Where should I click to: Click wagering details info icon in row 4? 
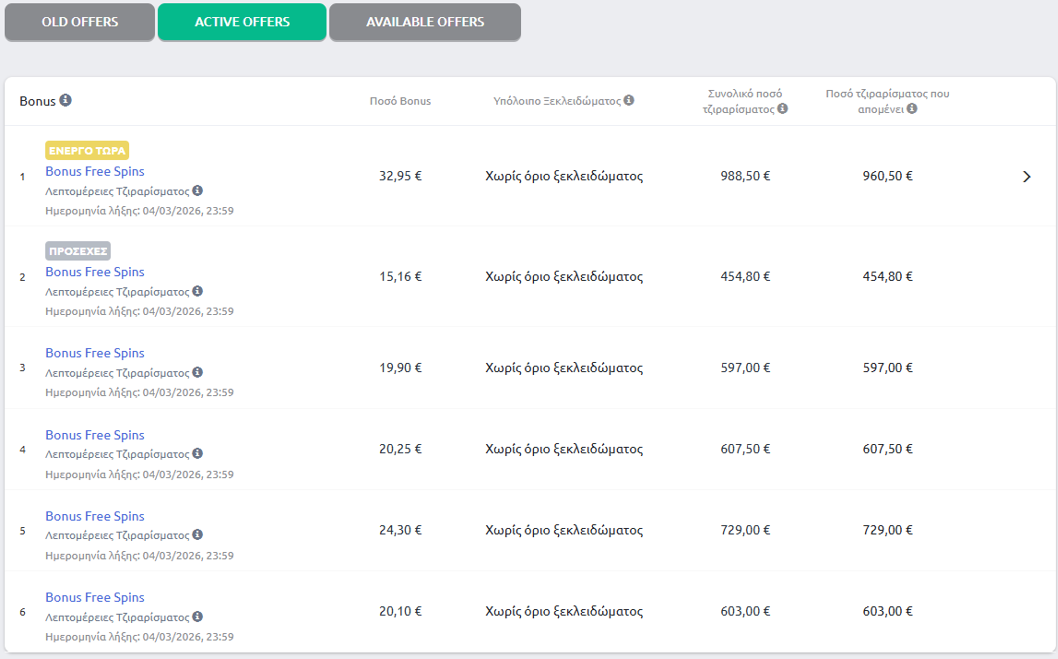(197, 454)
